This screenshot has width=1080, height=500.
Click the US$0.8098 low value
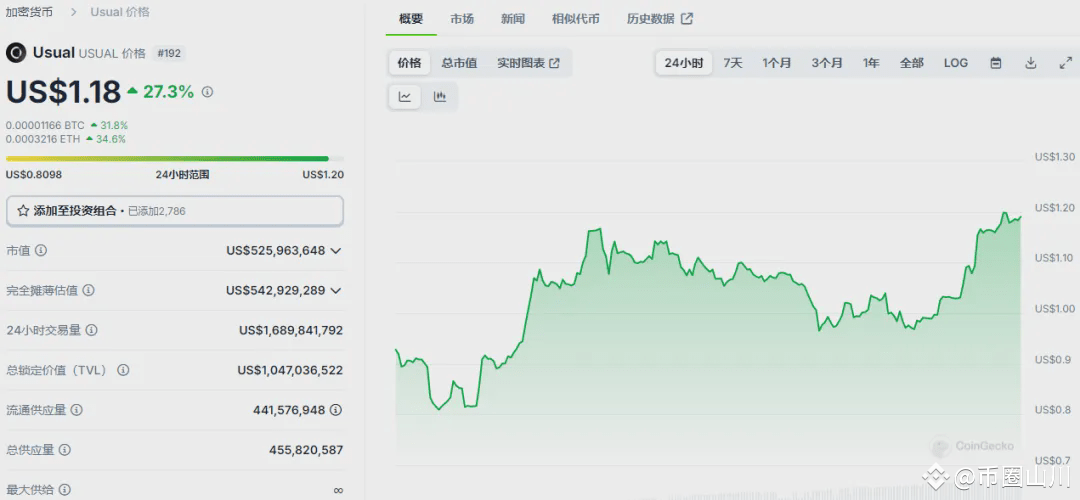tap(34, 175)
